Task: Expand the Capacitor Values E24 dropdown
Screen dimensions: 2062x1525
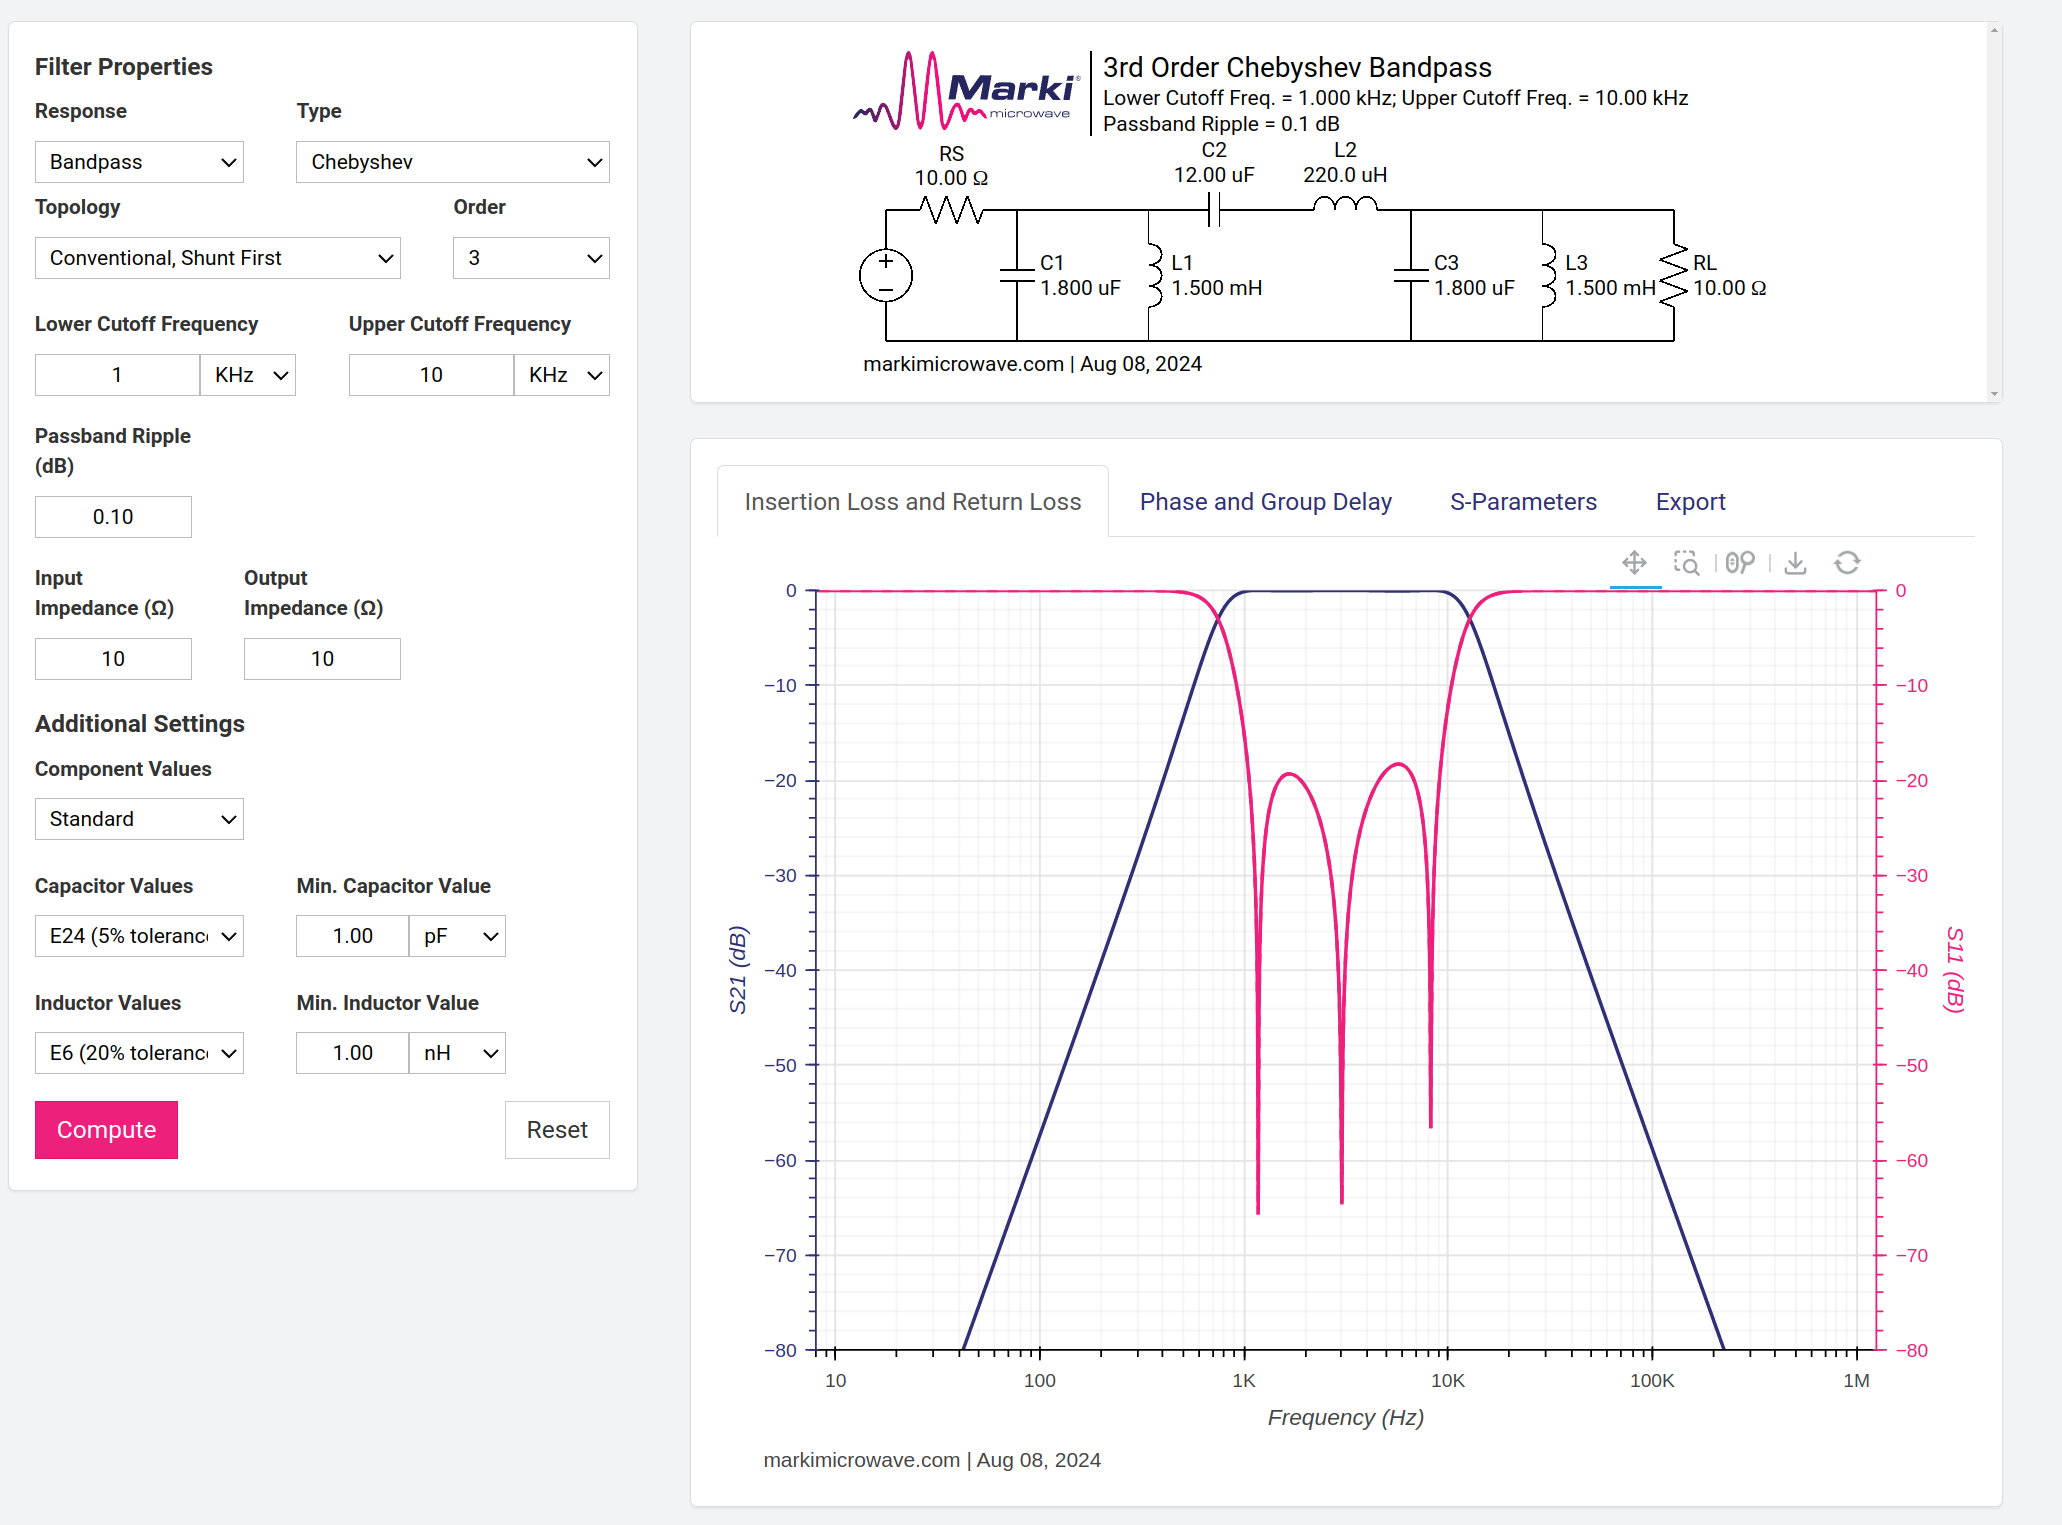Action: (x=139, y=936)
